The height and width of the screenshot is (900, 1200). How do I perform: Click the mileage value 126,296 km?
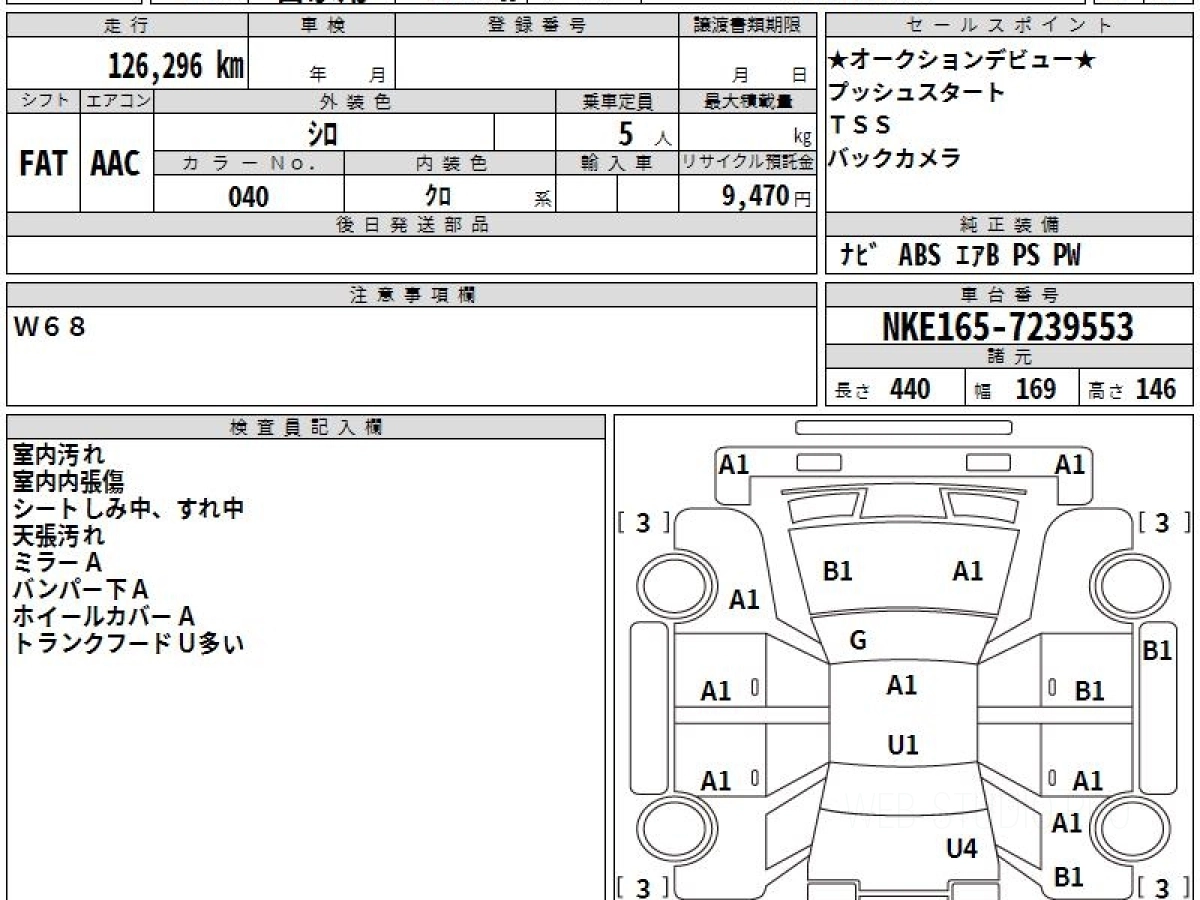pos(175,66)
